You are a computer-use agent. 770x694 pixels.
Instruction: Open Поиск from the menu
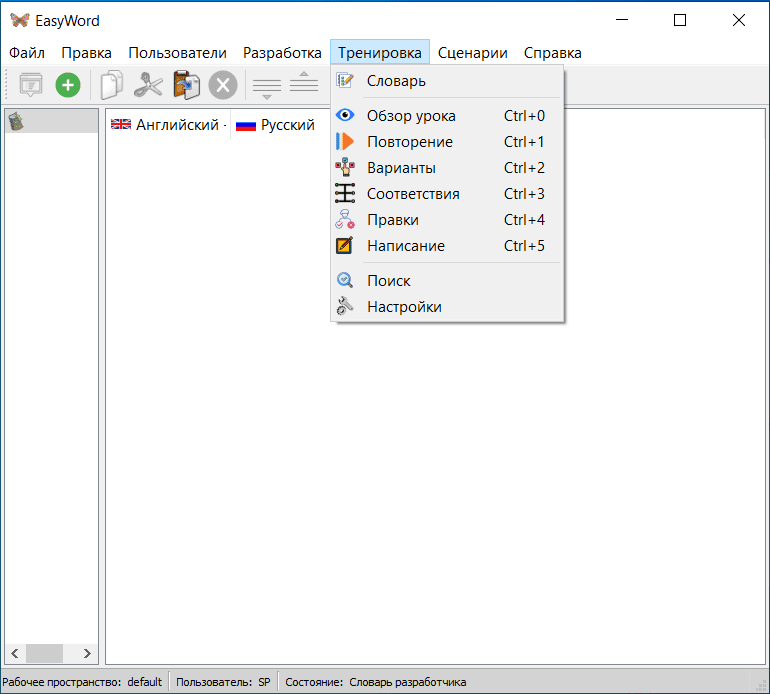tap(447, 280)
